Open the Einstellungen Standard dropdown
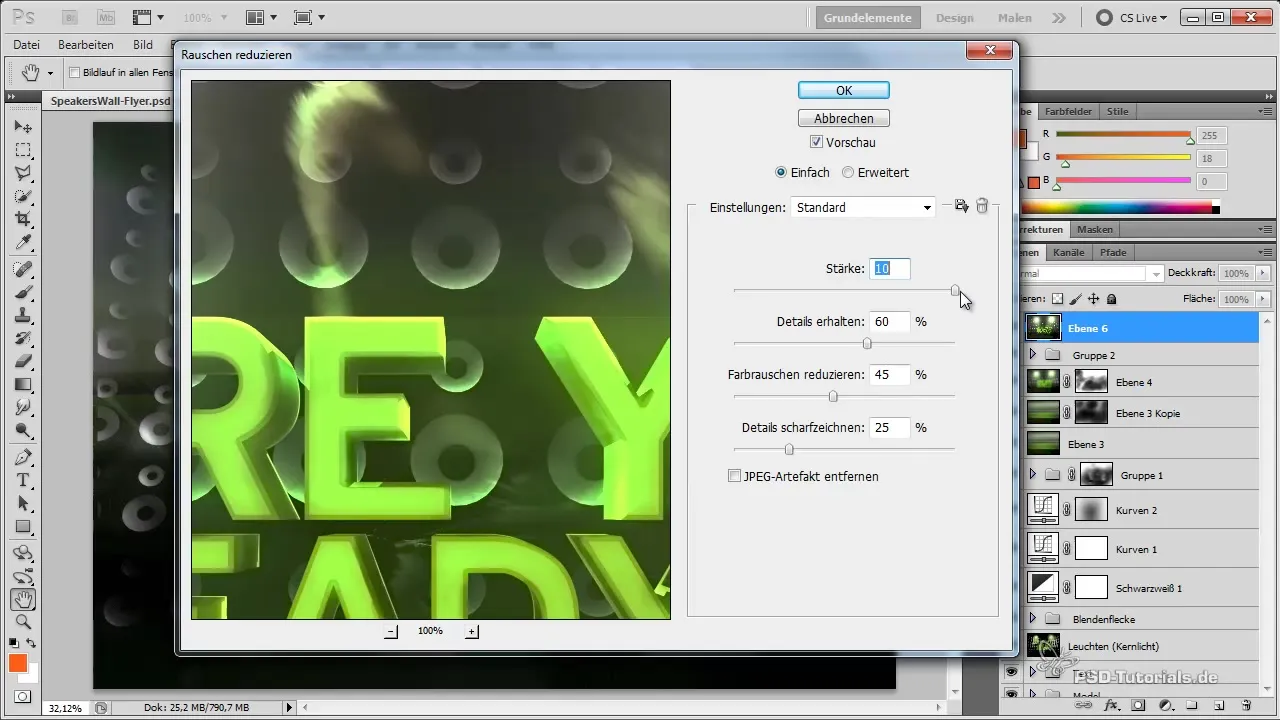Viewport: 1280px width, 720px height. [863, 207]
